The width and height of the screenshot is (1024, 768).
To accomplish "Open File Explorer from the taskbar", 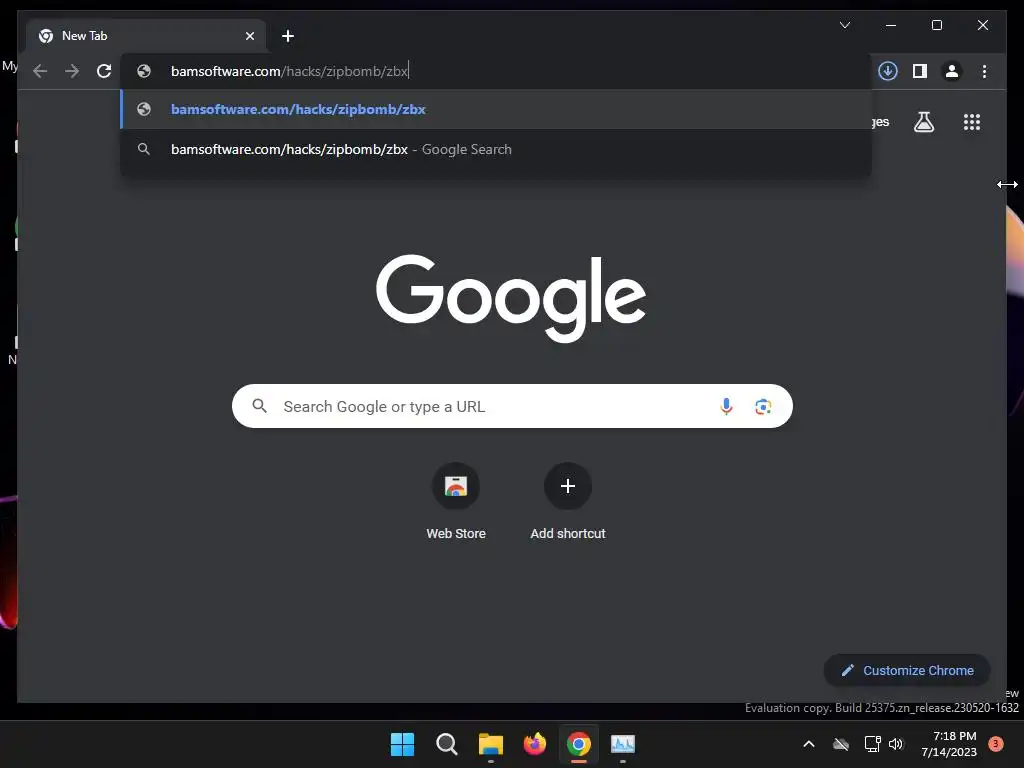I will click(x=490, y=744).
